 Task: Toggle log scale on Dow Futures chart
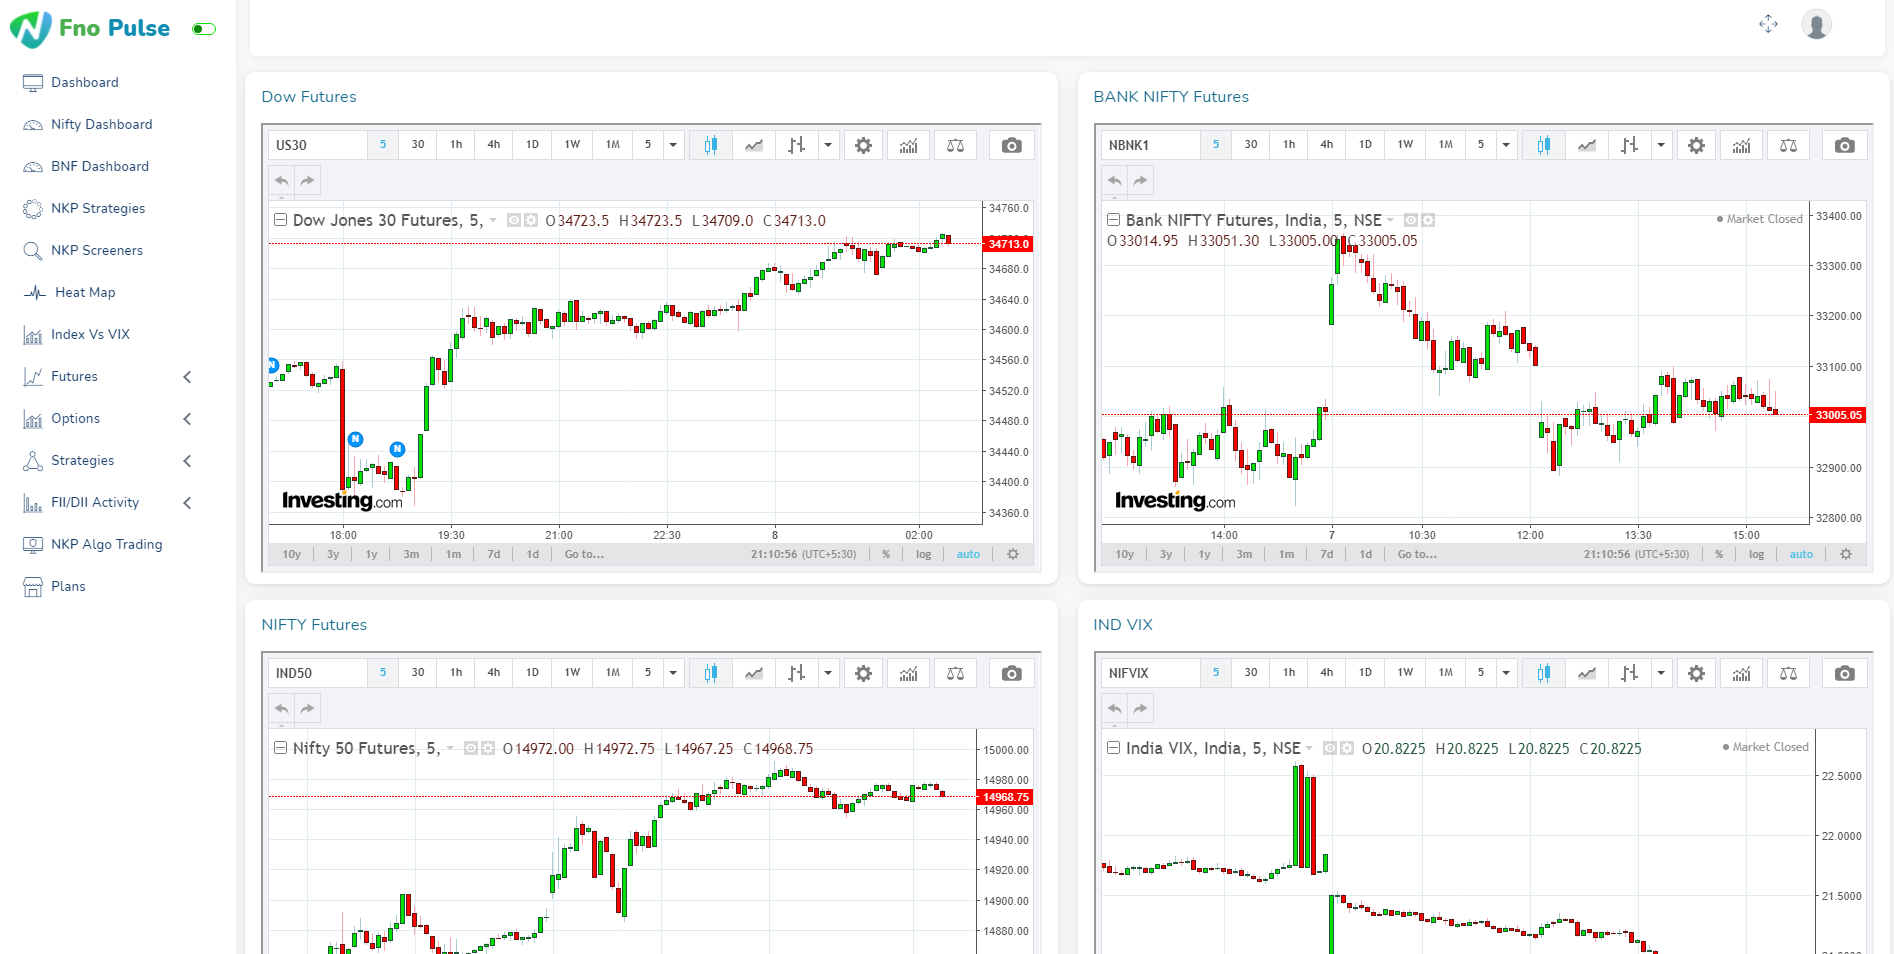pyautogui.click(x=923, y=554)
